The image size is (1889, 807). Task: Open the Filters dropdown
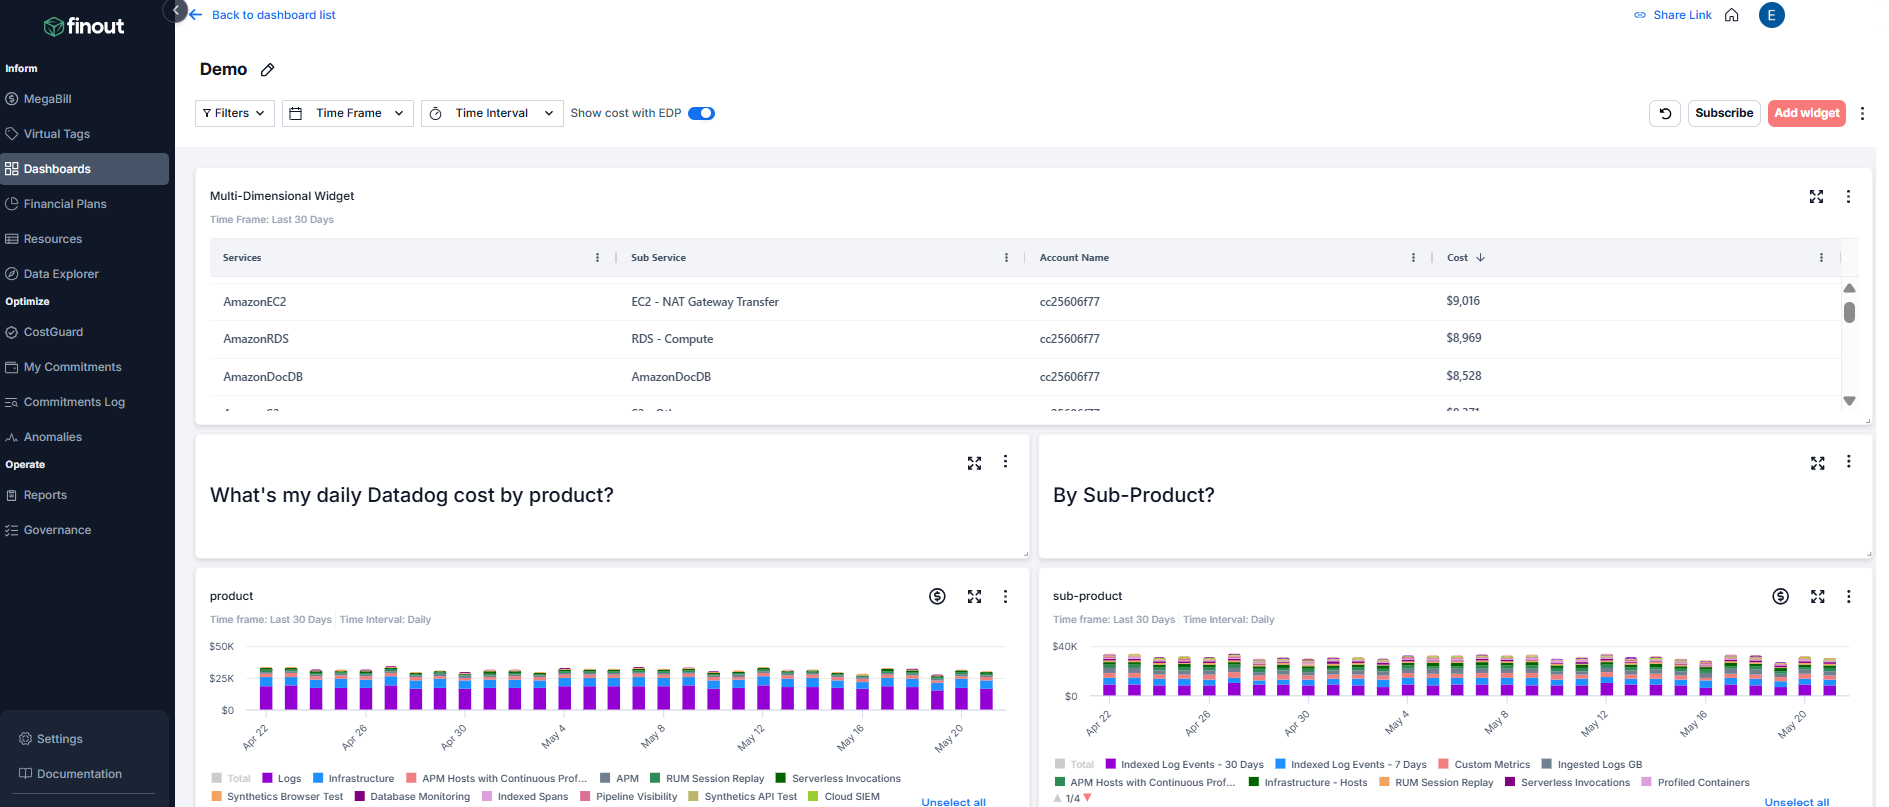click(x=234, y=113)
